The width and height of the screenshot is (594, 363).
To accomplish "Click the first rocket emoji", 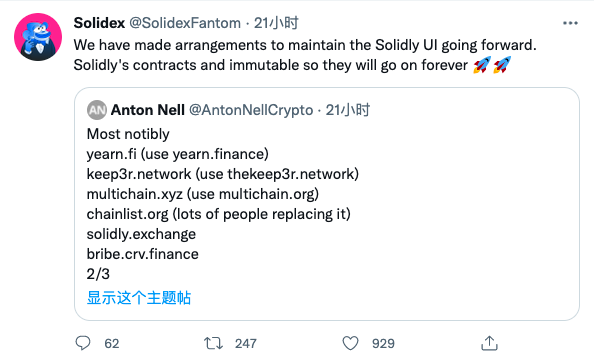I will [482, 65].
